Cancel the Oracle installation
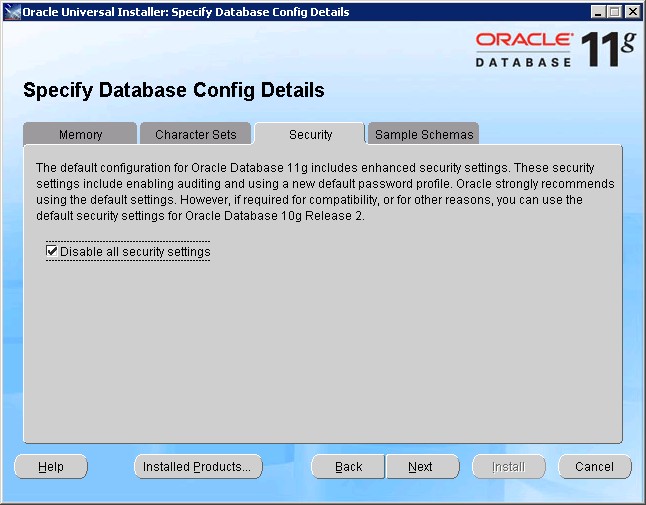This screenshot has width=646, height=505. click(x=595, y=467)
